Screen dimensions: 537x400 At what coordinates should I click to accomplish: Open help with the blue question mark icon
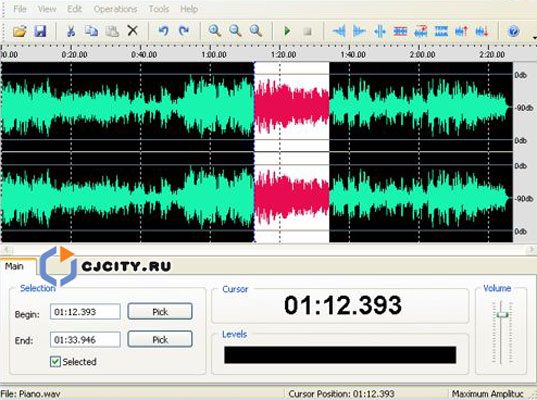tap(513, 31)
